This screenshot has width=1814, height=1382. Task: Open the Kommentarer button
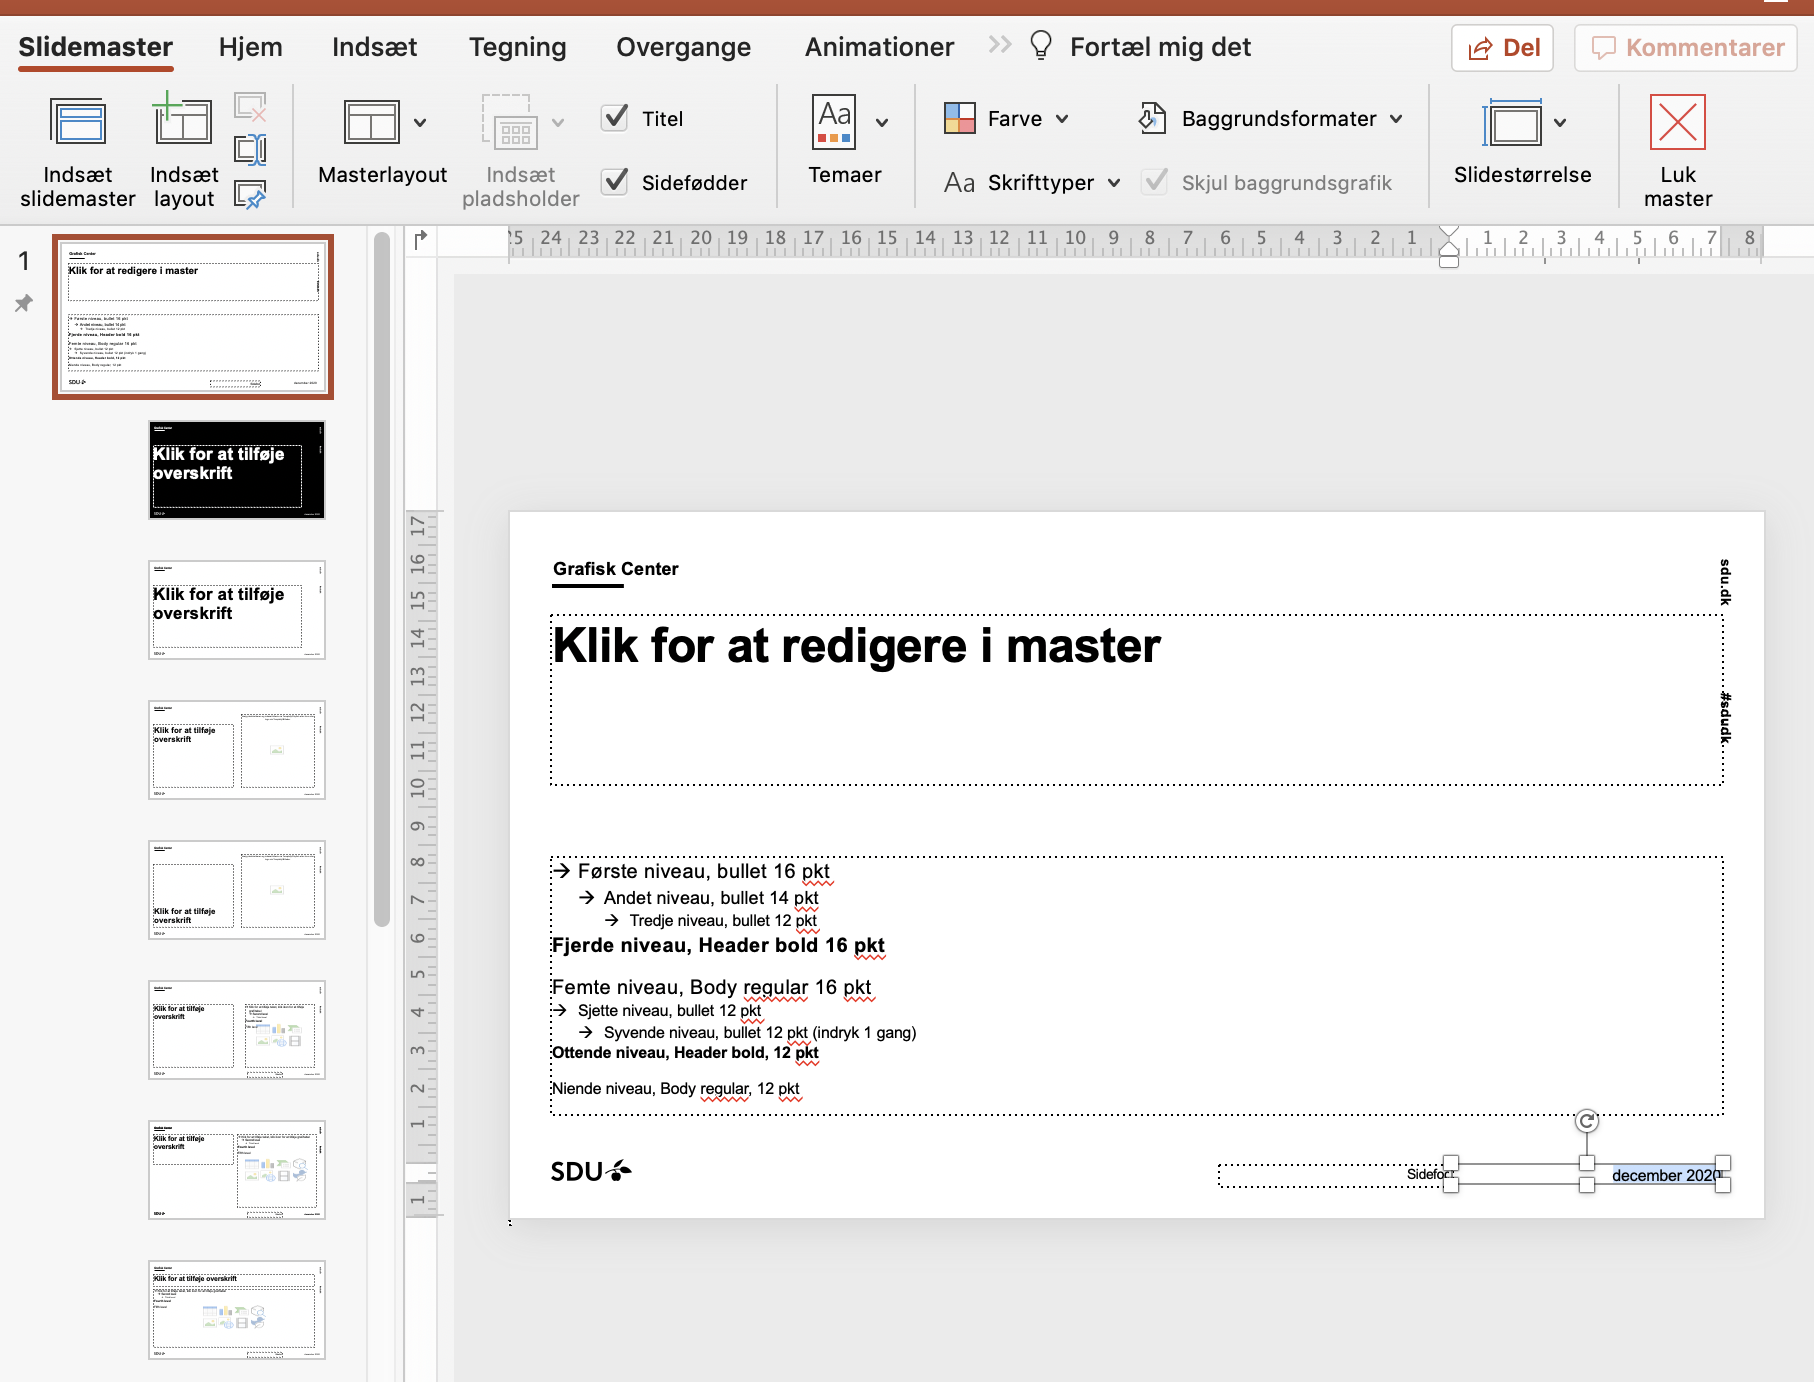tap(1686, 48)
